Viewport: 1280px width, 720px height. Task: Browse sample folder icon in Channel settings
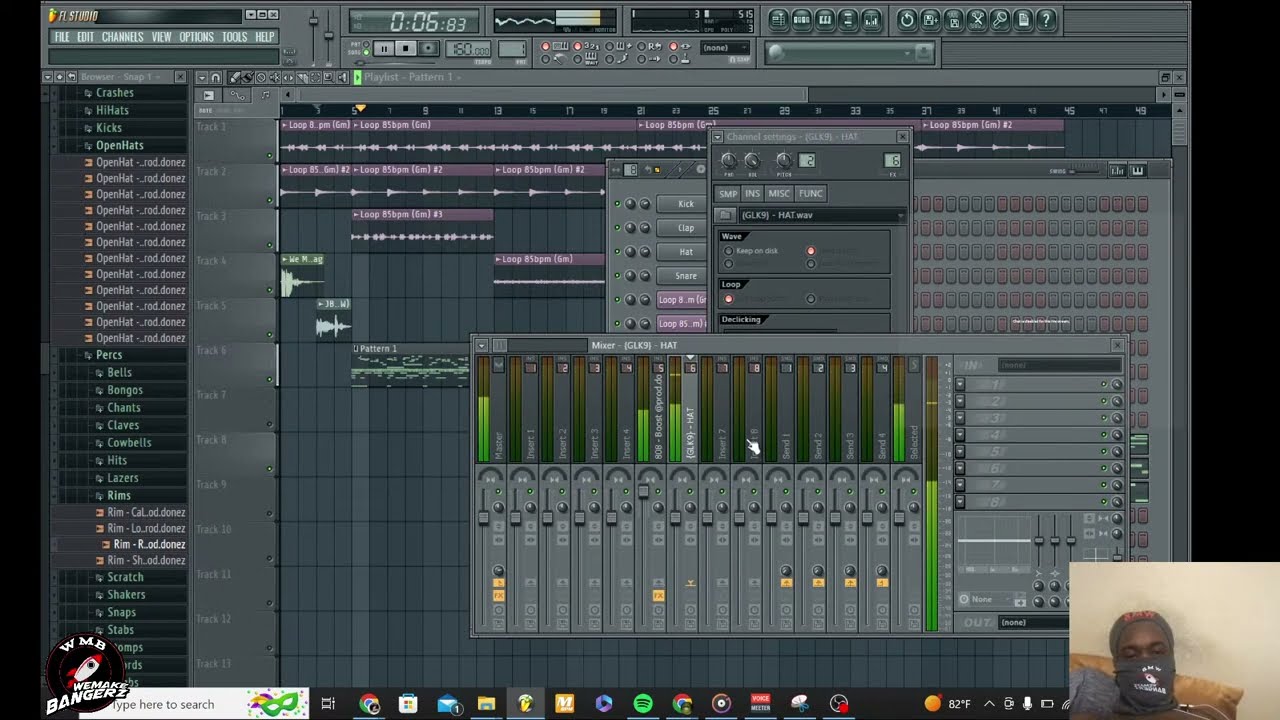pyautogui.click(x=725, y=215)
